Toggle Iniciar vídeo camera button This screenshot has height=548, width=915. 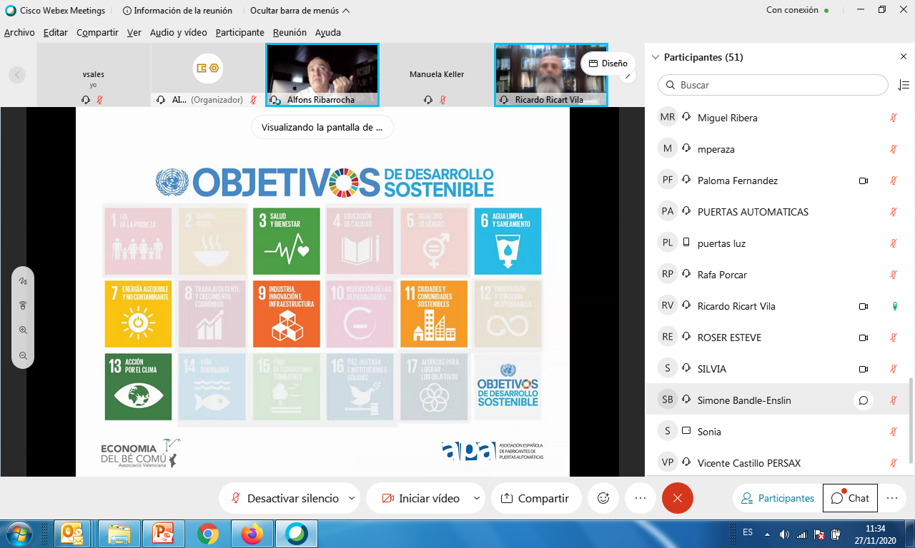pyautogui.click(x=419, y=498)
